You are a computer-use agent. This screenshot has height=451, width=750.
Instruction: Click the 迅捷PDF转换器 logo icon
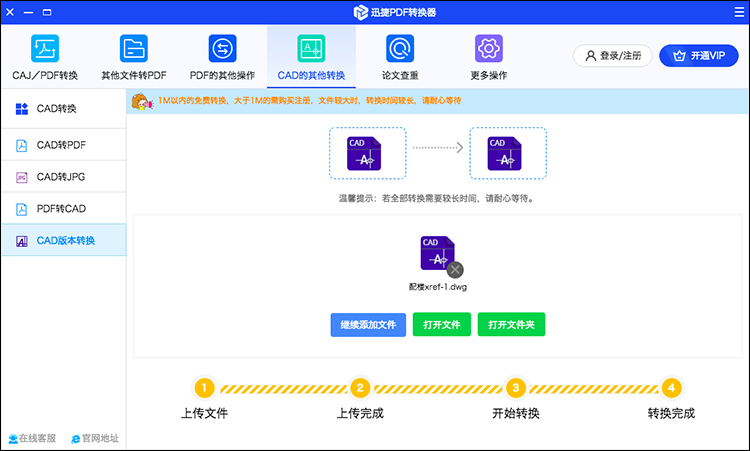click(x=361, y=12)
